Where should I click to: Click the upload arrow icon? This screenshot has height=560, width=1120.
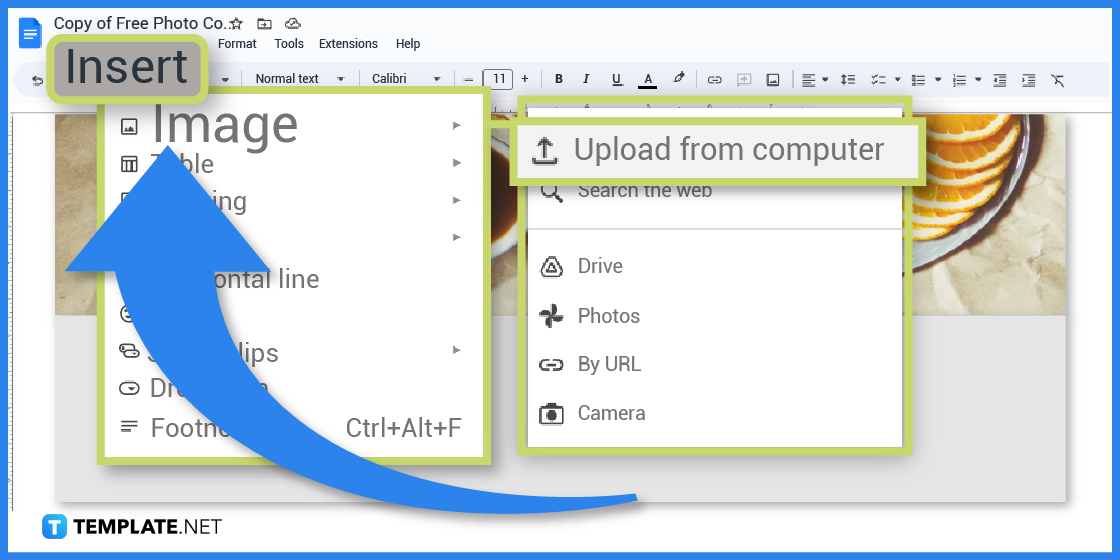pos(544,151)
